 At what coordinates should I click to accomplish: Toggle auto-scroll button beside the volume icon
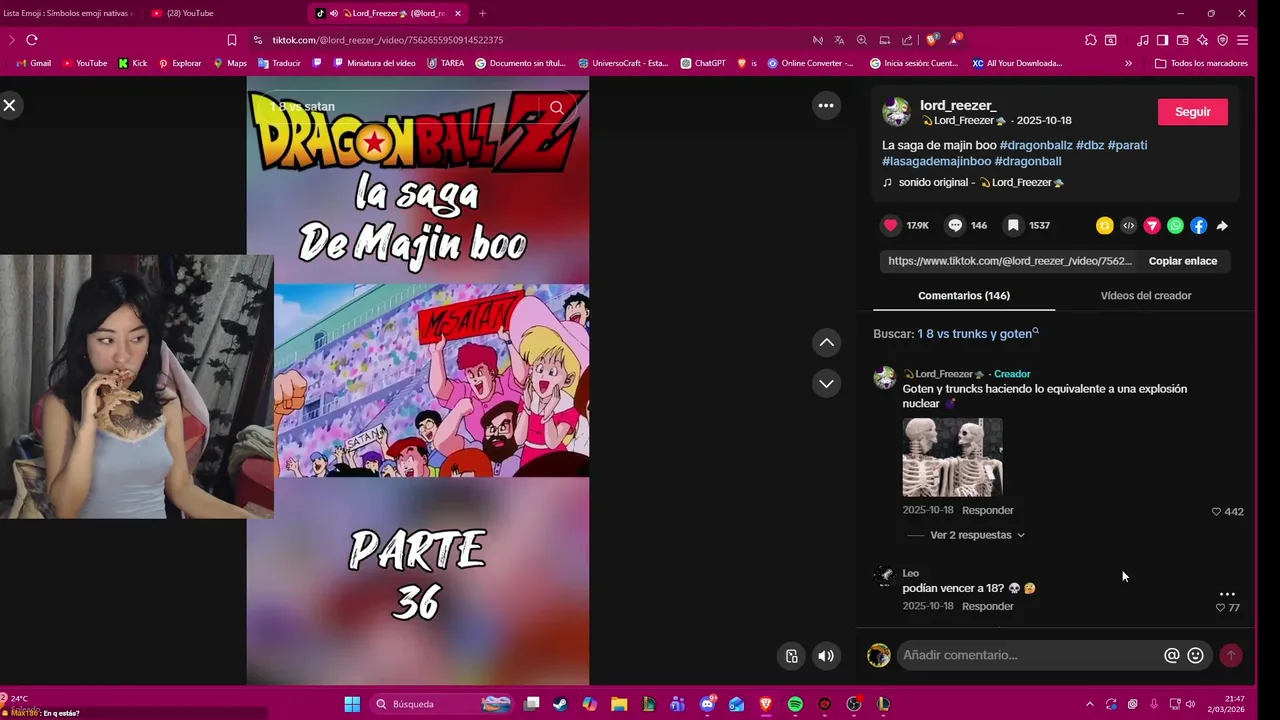[x=792, y=656]
